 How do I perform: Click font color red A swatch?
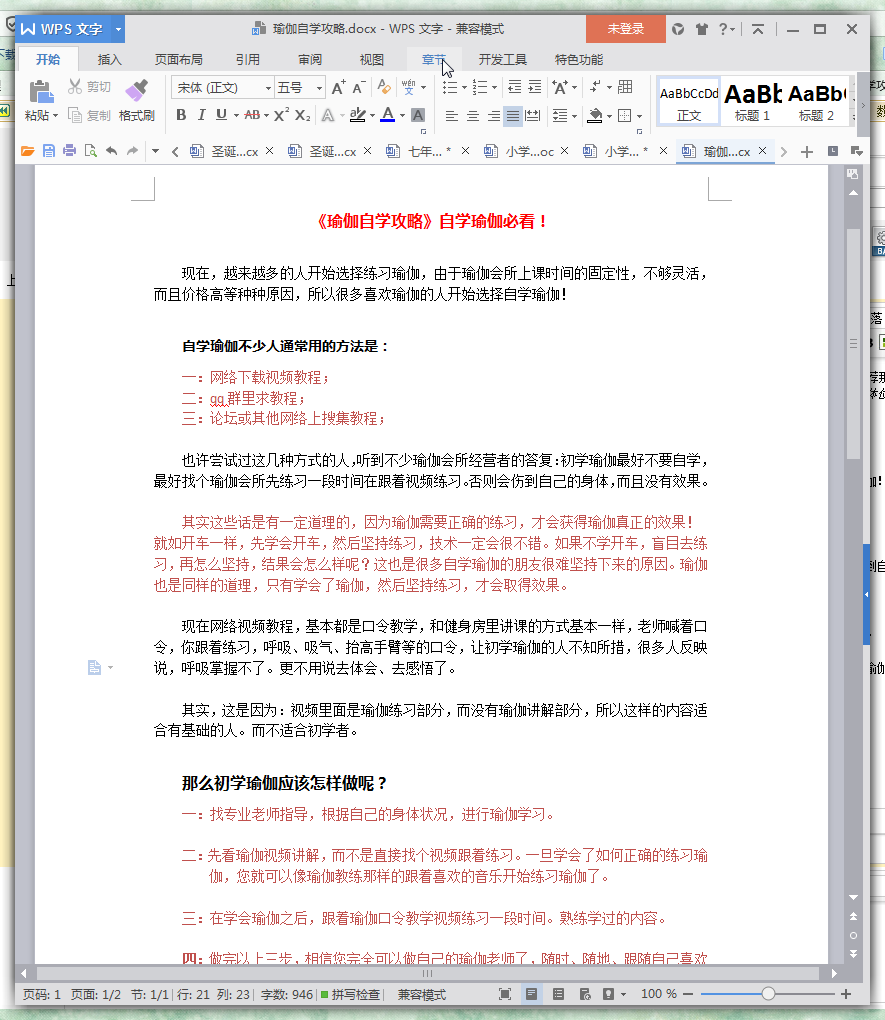coord(388,115)
